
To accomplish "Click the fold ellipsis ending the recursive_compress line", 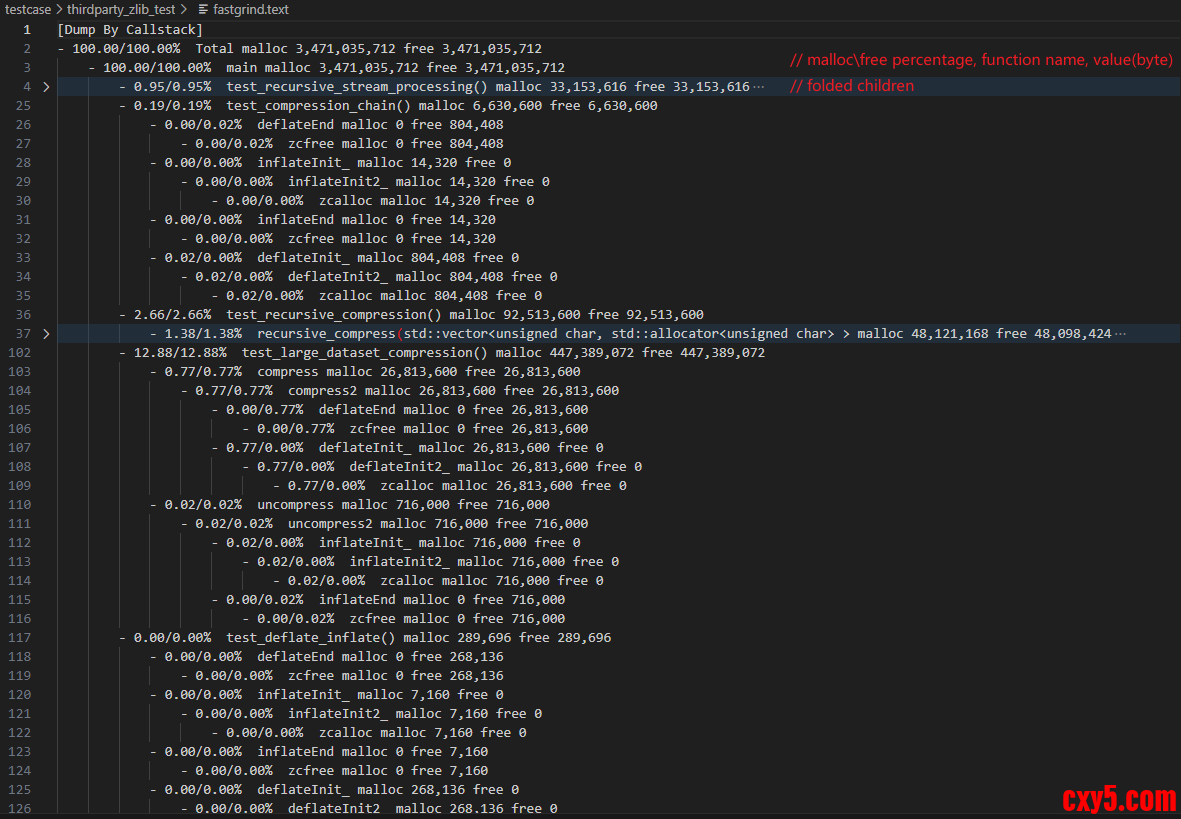I will coord(1119,333).
